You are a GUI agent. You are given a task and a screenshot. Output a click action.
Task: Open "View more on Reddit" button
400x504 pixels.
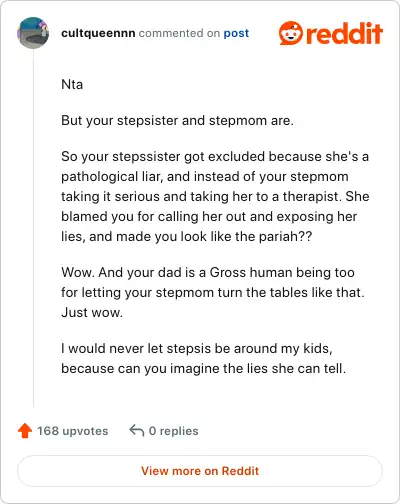point(200,471)
